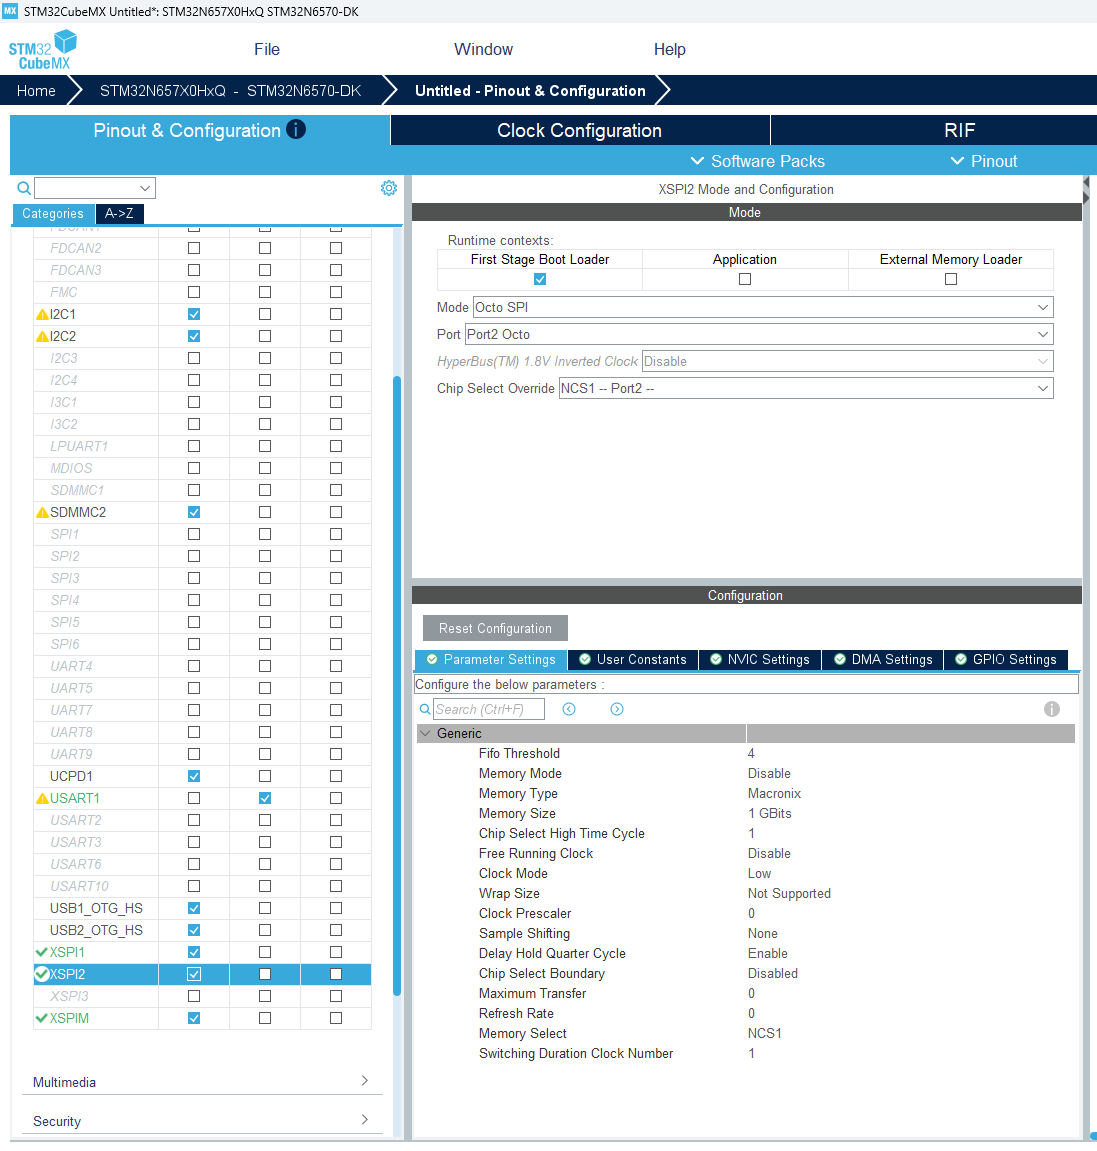The image size is (1097, 1151).
Task: Toggle USB1_OTG_HS first column checkbox
Action: point(194,908)
